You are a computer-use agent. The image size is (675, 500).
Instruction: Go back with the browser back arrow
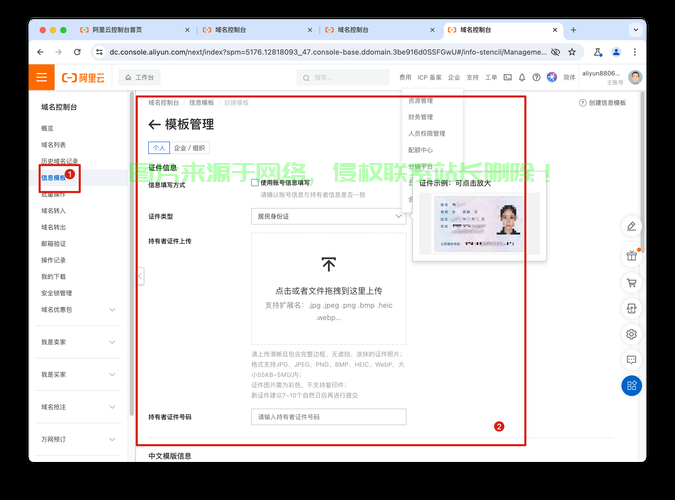(40, 52)
